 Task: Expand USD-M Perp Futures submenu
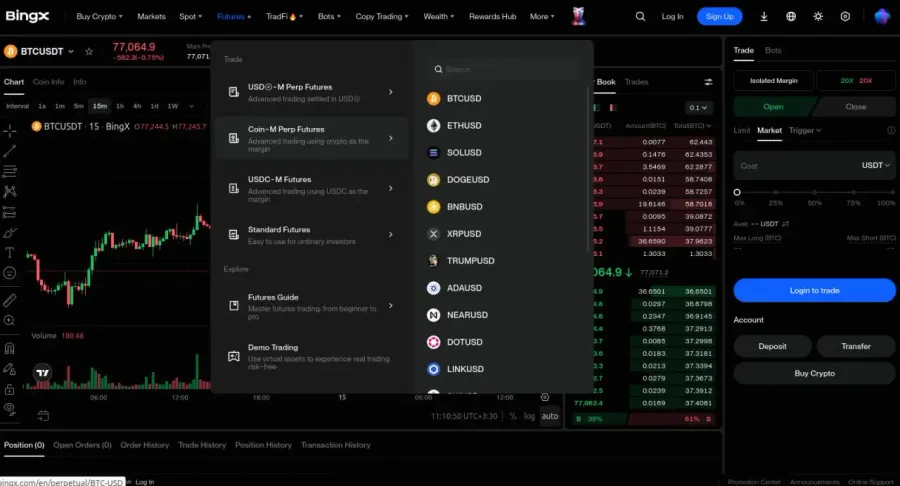pyautogui.click(x=391, y=92)
